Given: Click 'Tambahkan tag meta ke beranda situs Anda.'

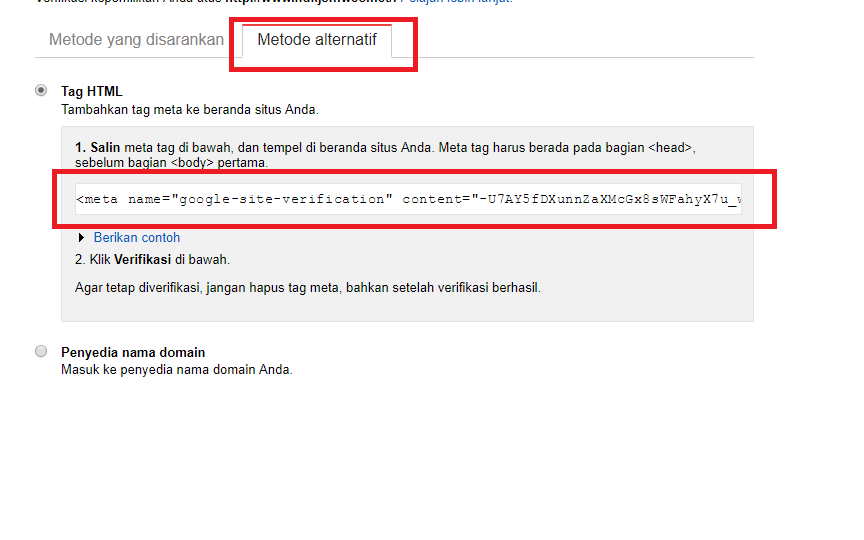Looking at the screenshot, I should point(190,110).
